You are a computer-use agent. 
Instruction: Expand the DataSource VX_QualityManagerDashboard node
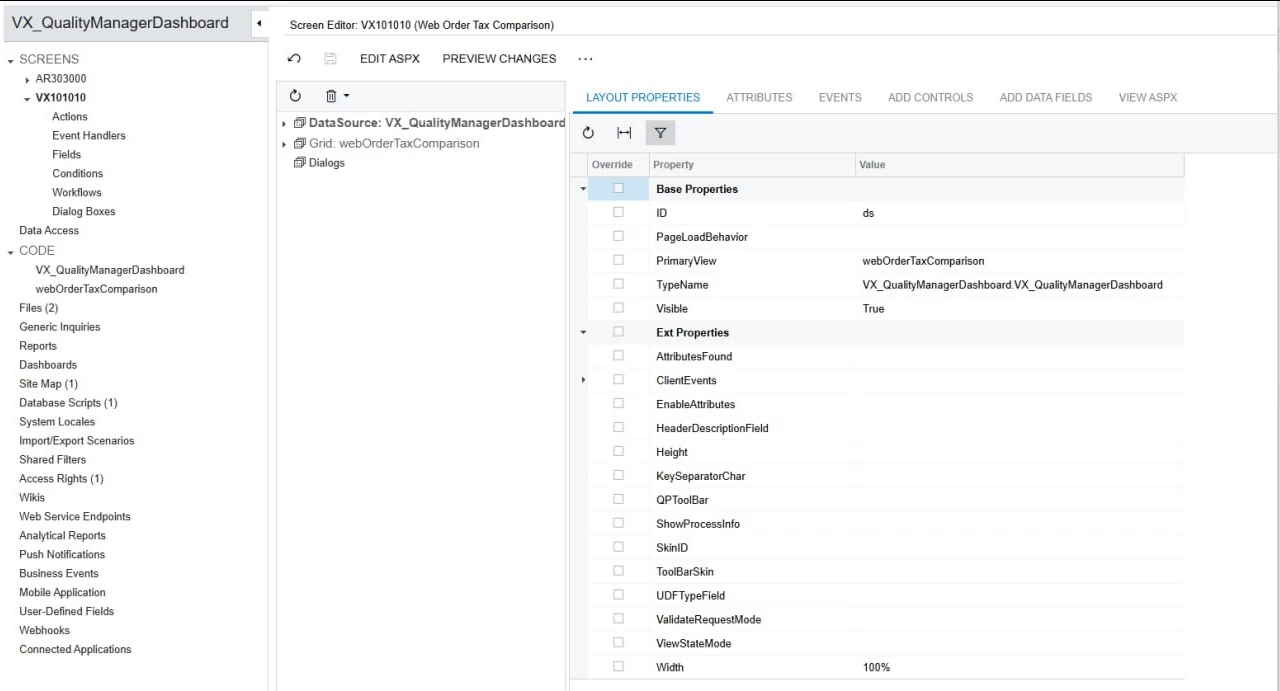tap(284, 122)
